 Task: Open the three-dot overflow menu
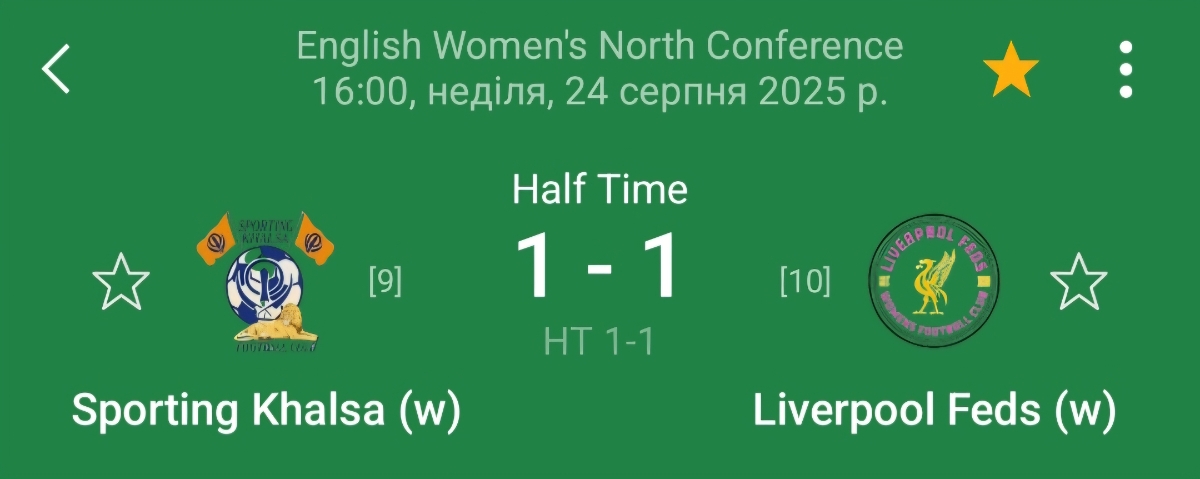click(1126, 70)
